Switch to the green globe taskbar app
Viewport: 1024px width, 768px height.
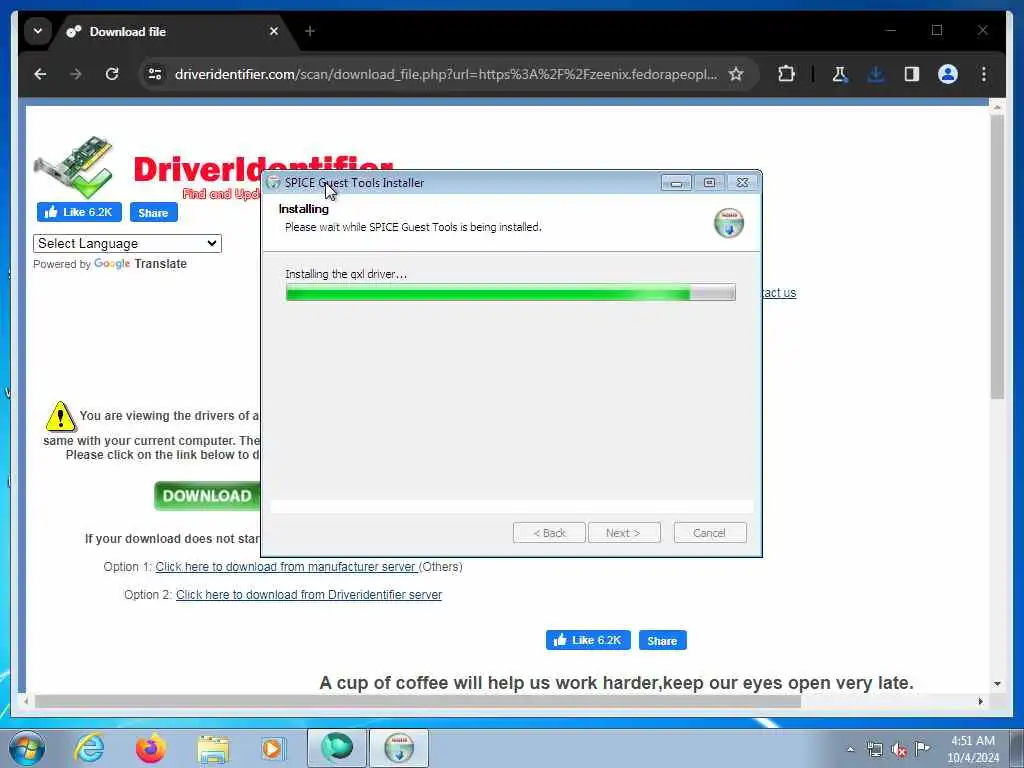click(x=337, y=748)
